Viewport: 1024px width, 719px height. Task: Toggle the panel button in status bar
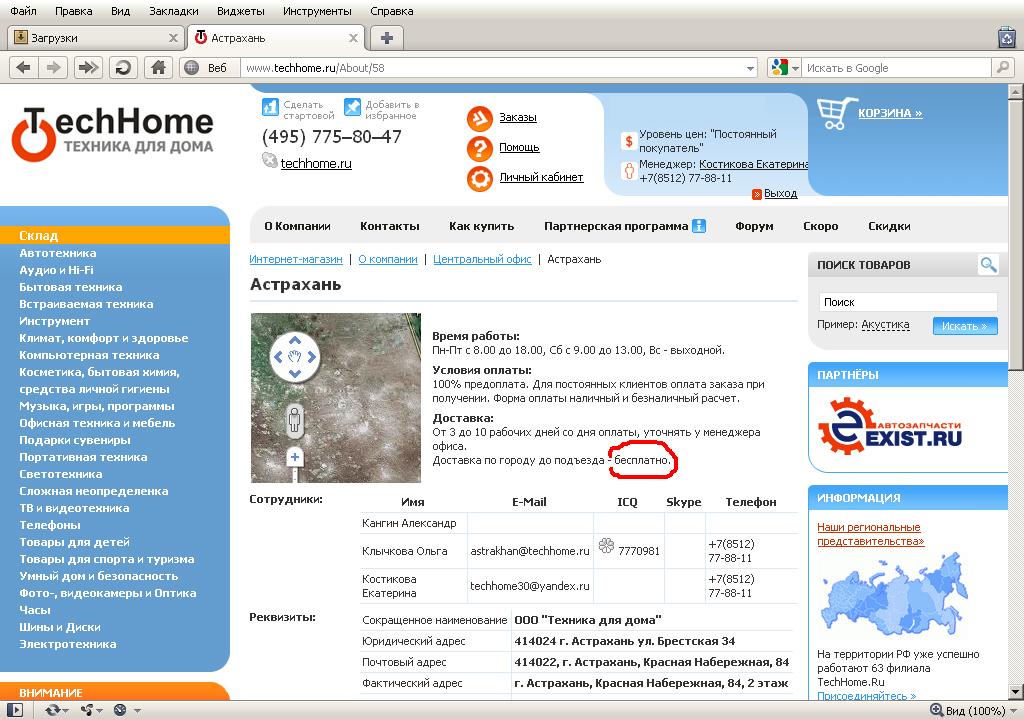14,710
